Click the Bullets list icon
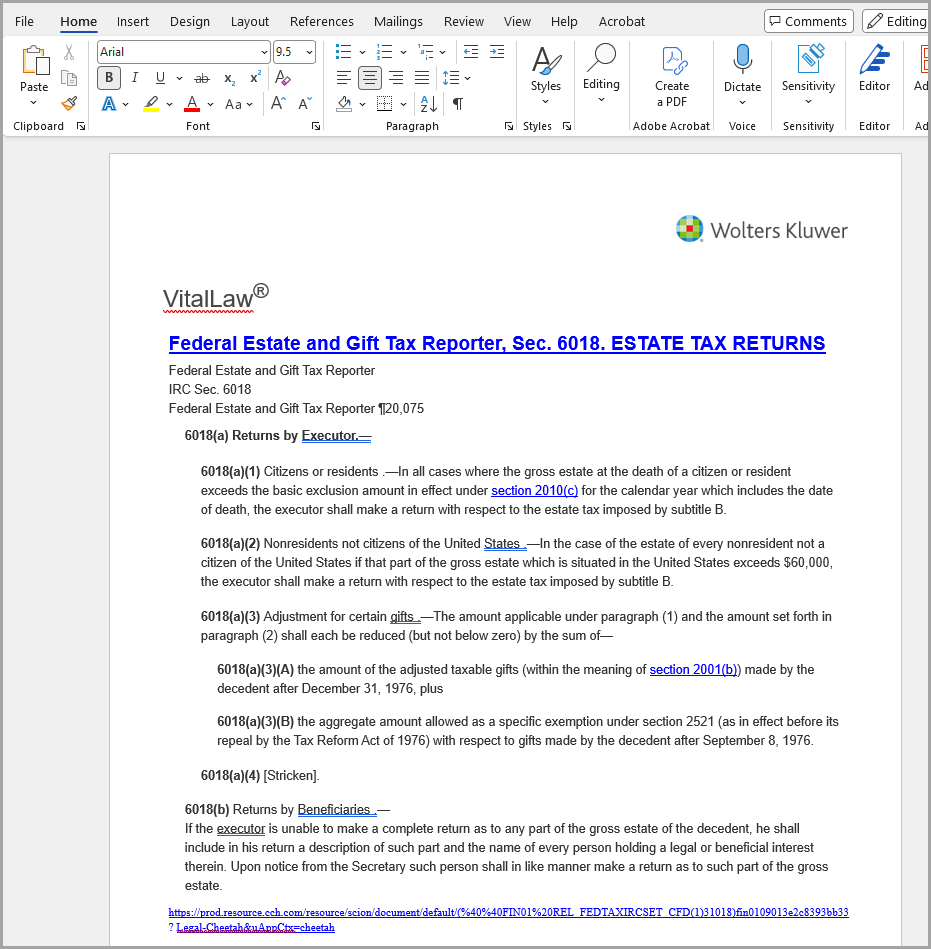Screen dimensions: 931x949 tap(343, 52)
